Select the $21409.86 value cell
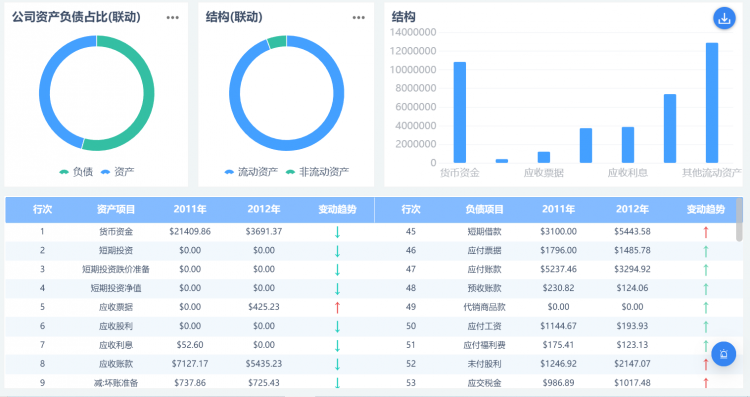 click(190, 232)
